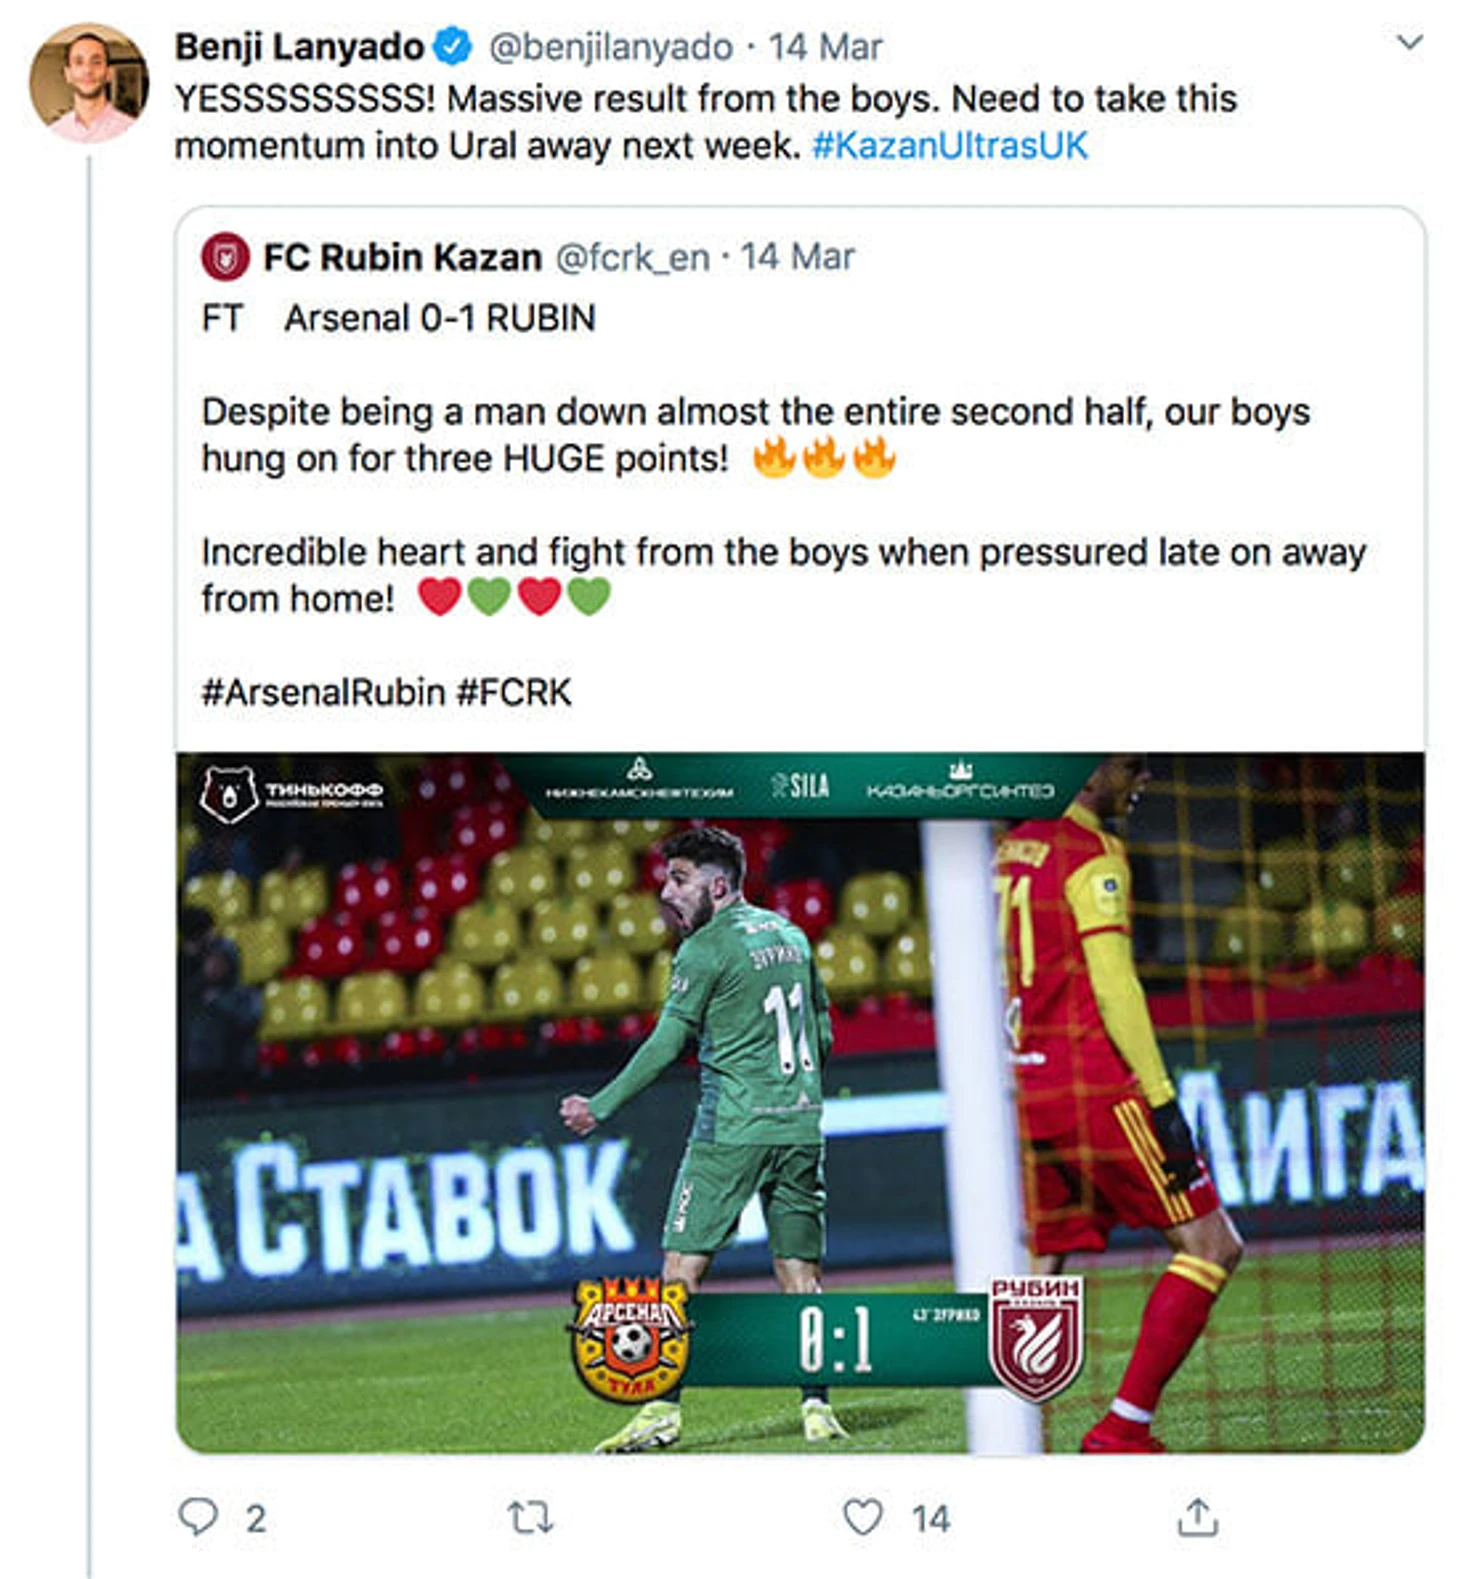The height and width of the screenshot is (1579, 1460).
Task: Click the 14 Mar timestamp on Benji's tweet
Action: (825, 47)
